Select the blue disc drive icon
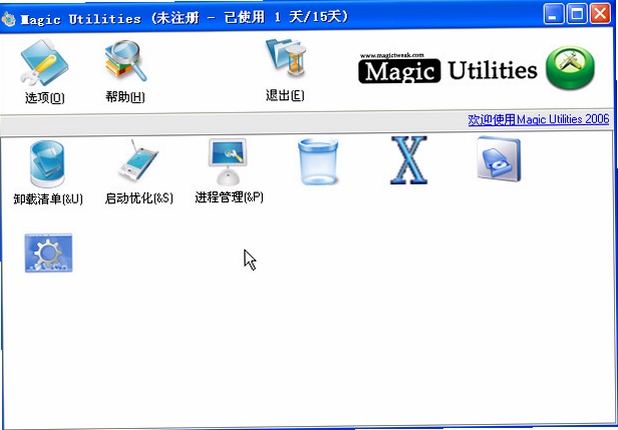The width and height of the screenshot is (618, 430). pos(499,159)
